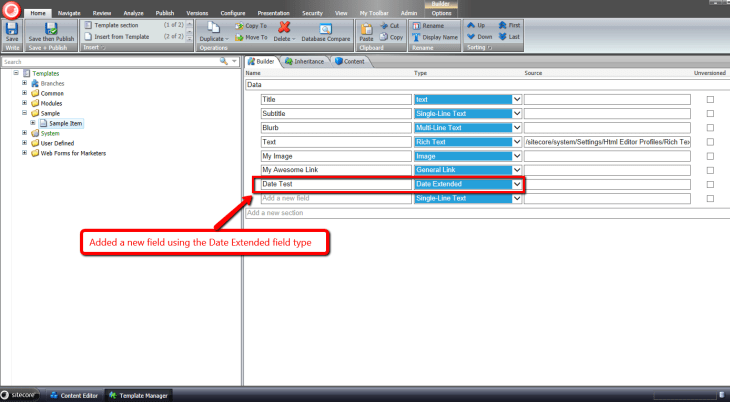The width and height of the screenshot is (730, 402).
Task: Open type dropdown for Blurb field
Action: click(517, 128)
